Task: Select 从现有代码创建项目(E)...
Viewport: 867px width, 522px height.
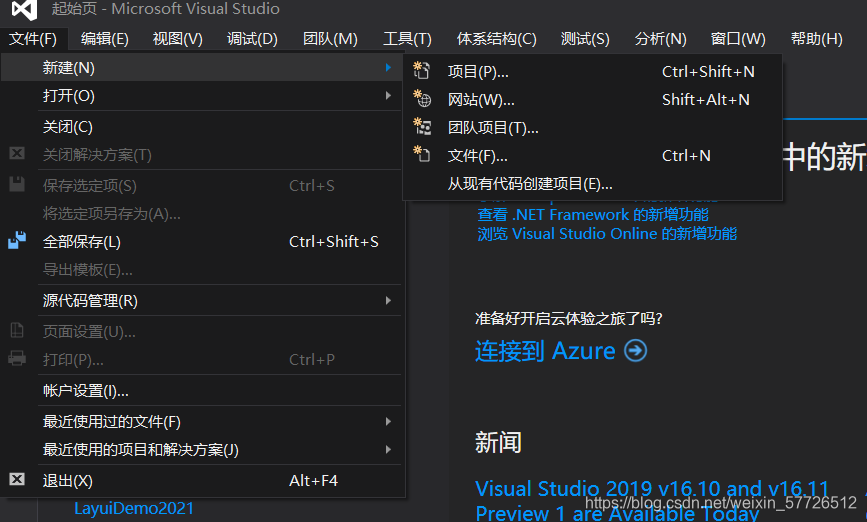Action: (x=592, y=184)
